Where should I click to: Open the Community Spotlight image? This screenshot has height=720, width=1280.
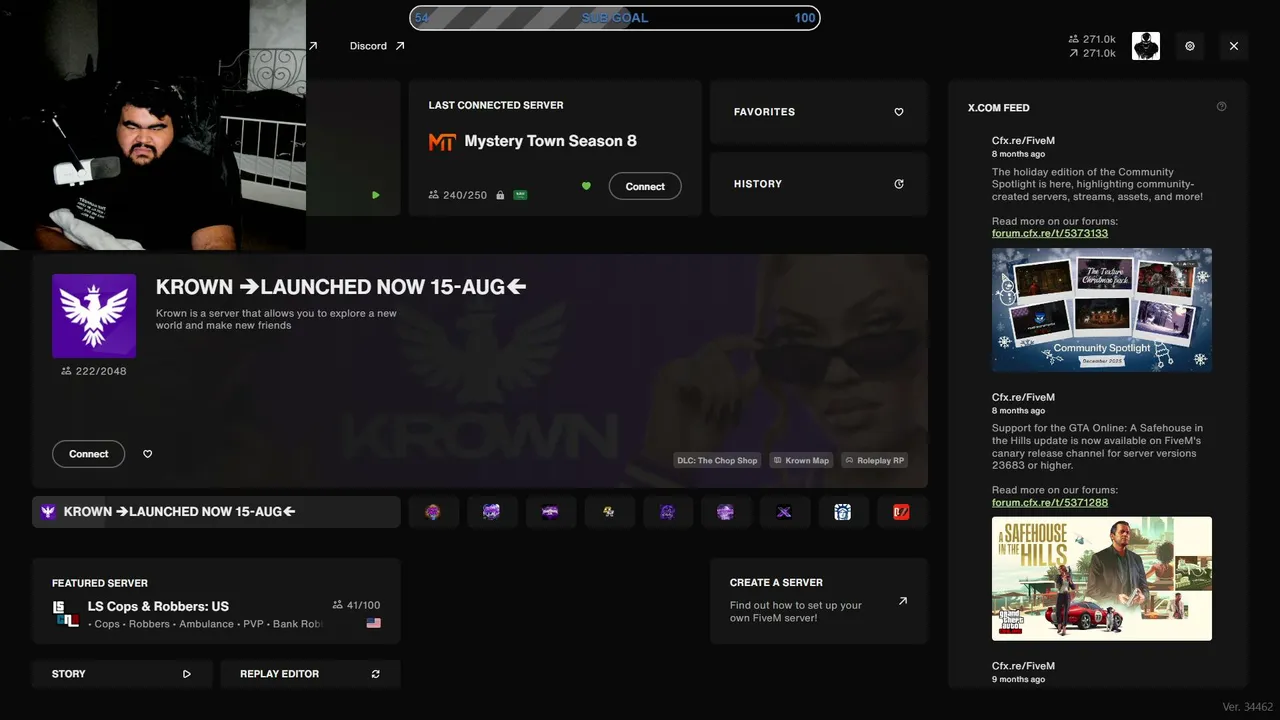(1102, 310)
